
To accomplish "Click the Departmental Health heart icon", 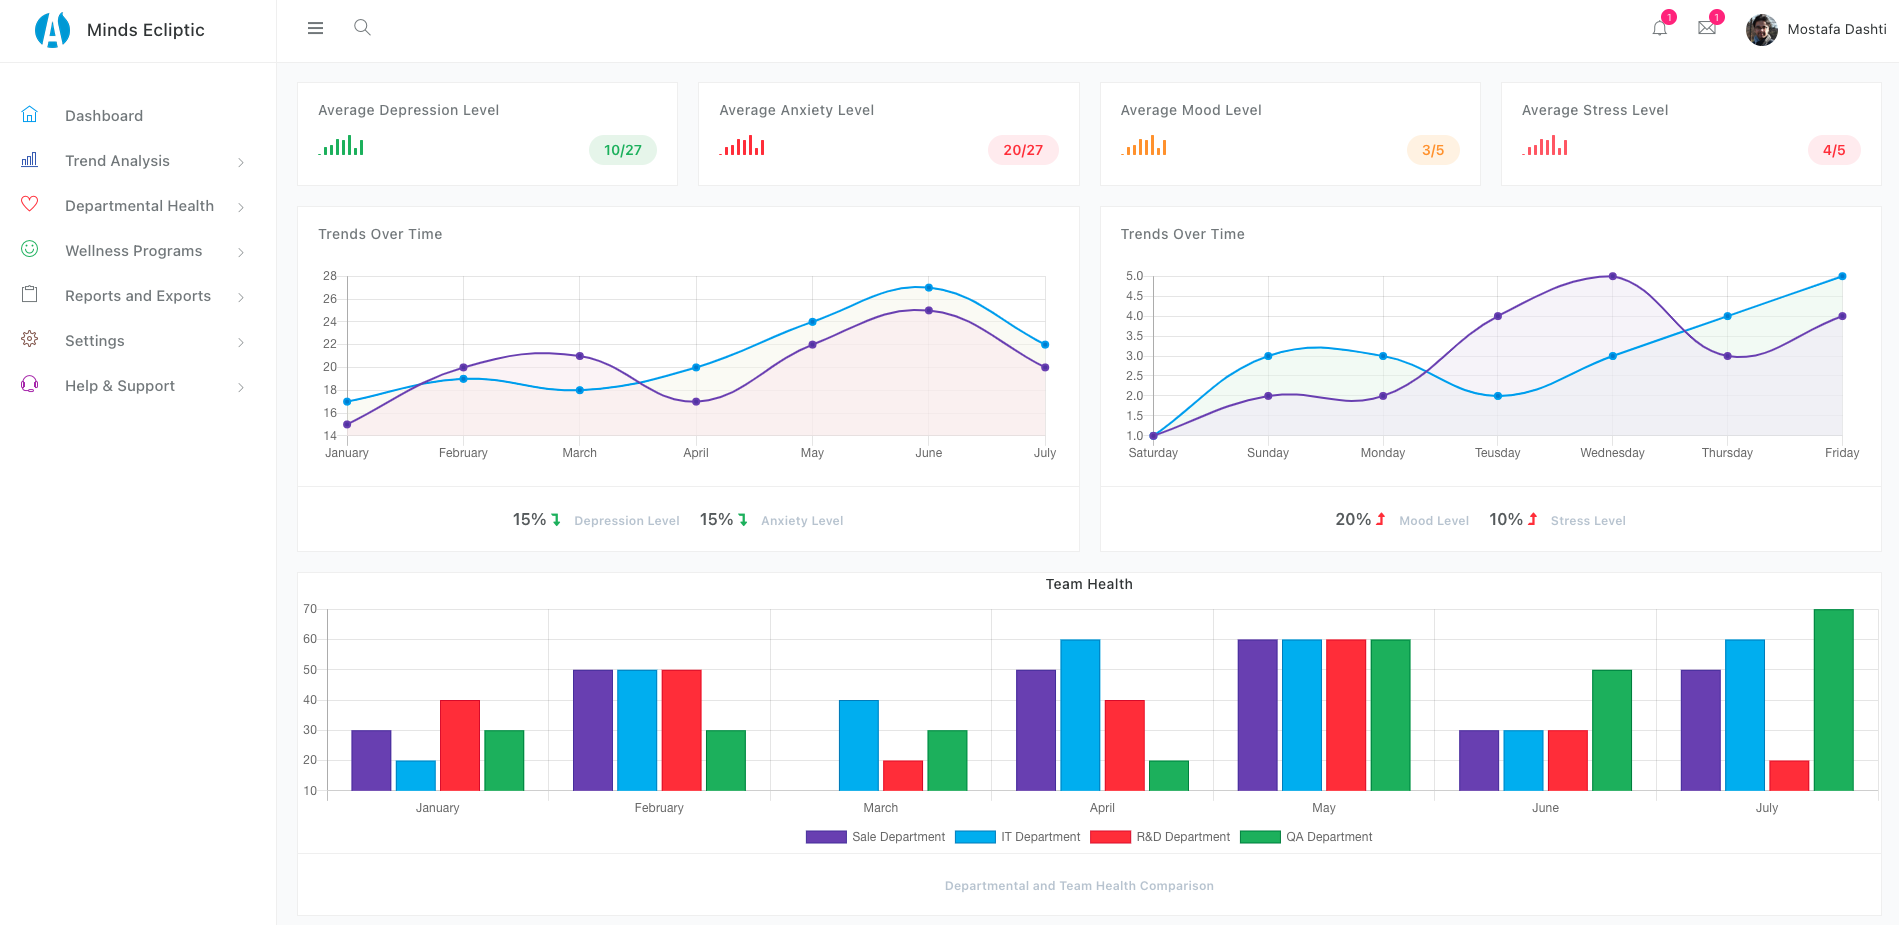I will (30, 204).
